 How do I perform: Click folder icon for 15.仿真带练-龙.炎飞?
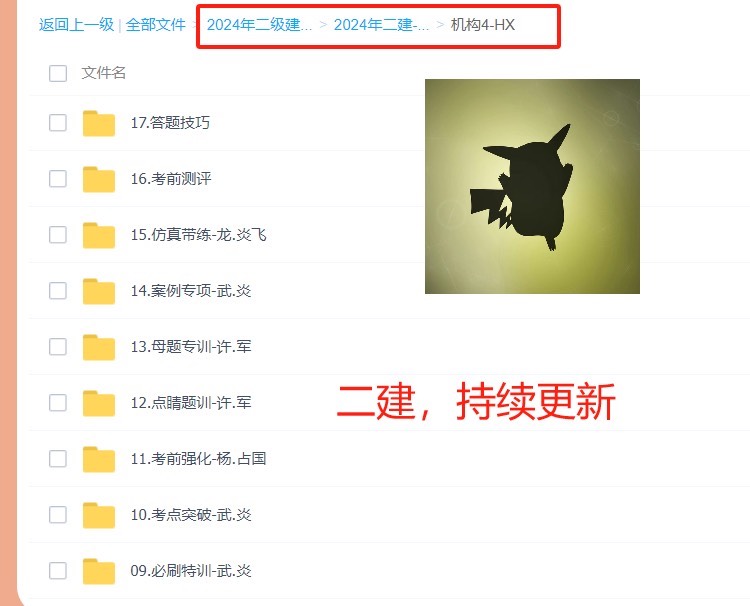99,235
